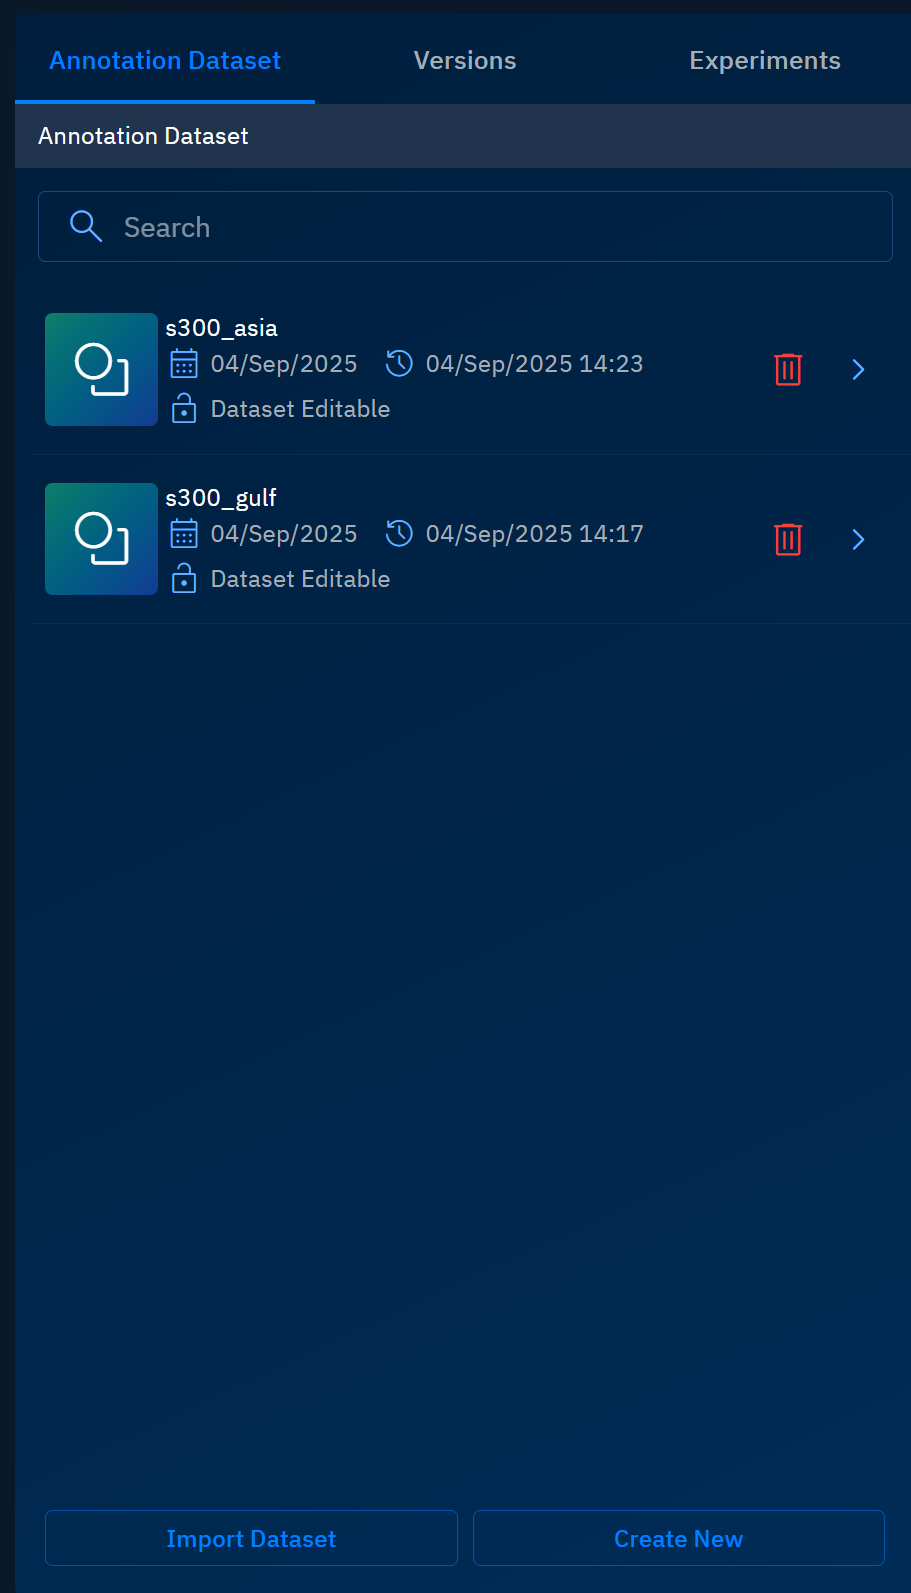Viewport: 911px width, 1593px height.
Task: Click the calendar icon on s300_asia
Action: pos(184,363)
